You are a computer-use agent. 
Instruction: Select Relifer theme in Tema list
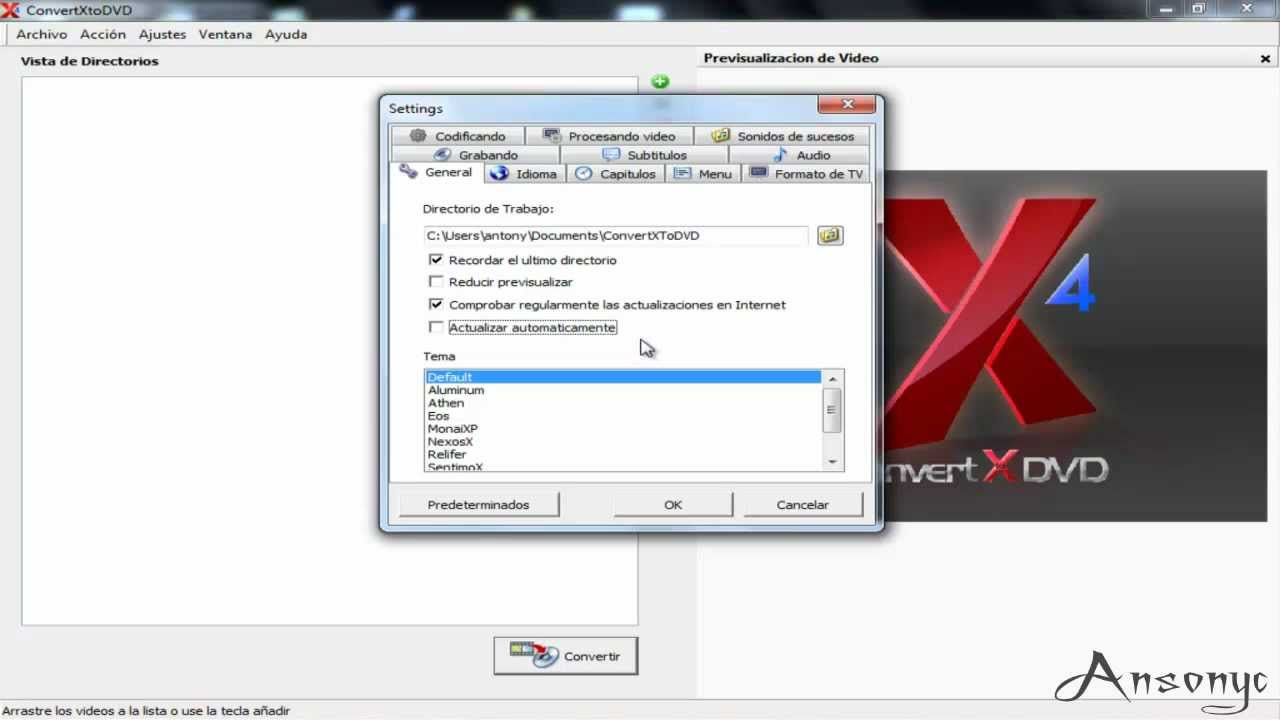623,455
